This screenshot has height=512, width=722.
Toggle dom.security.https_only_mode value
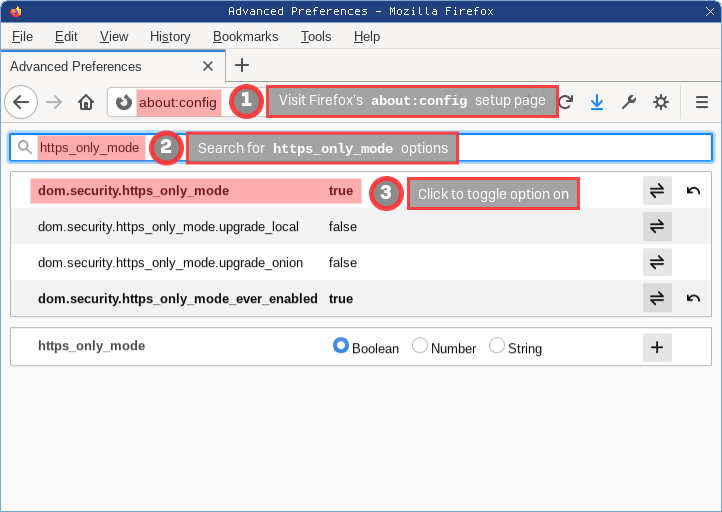coord(657,190)
